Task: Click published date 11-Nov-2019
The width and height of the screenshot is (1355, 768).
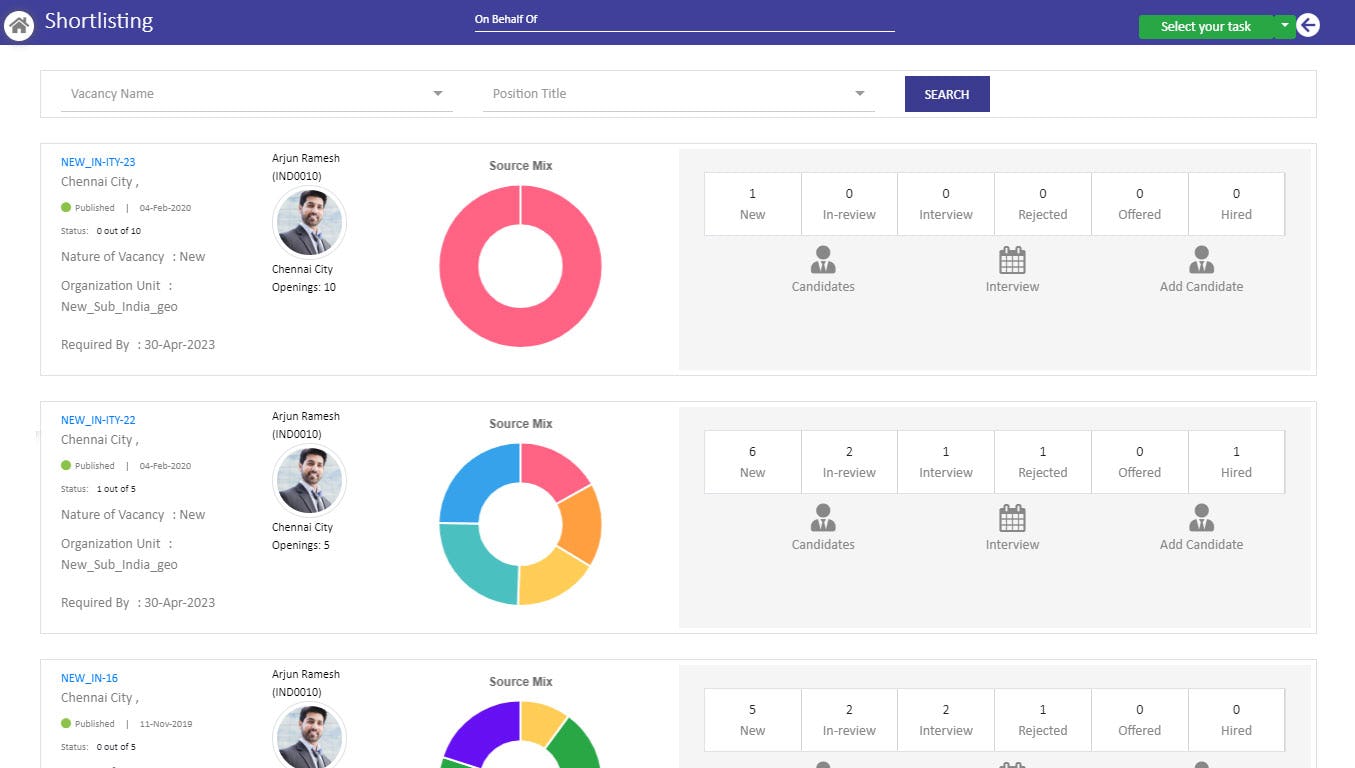Action: coord(165,724)
